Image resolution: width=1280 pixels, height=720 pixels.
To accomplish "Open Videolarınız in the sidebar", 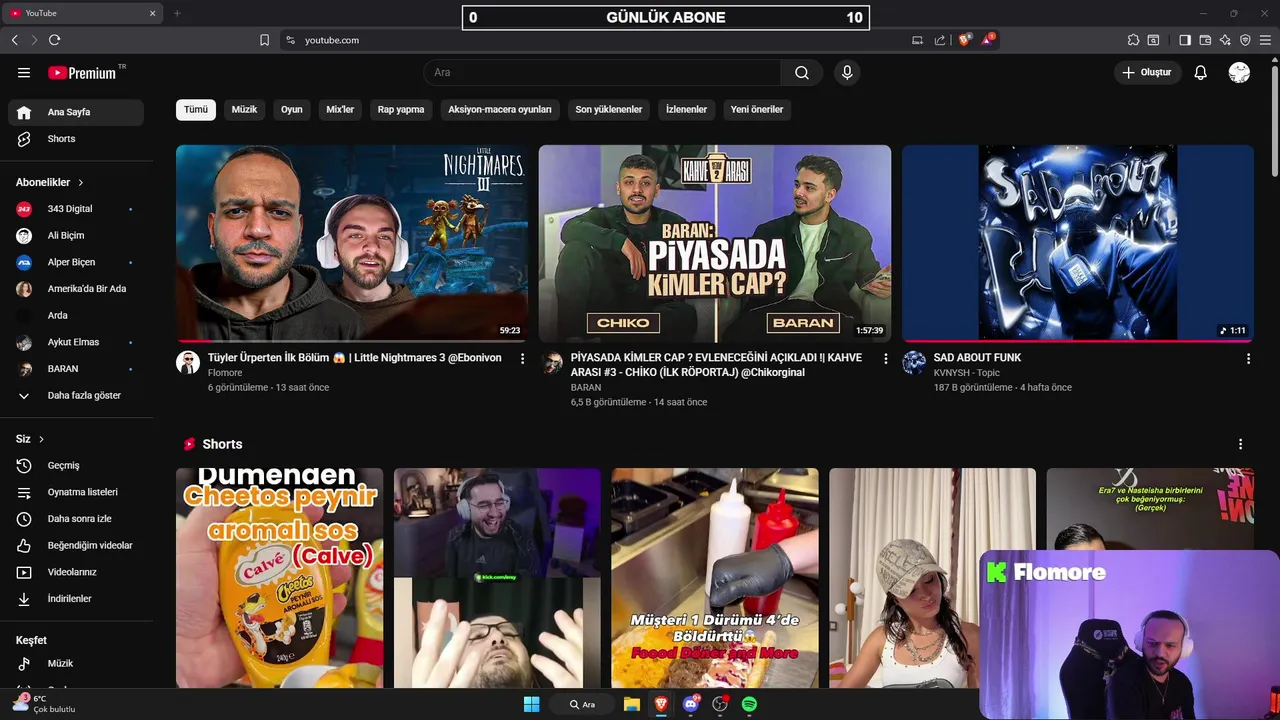I will (x=76, y=572).
